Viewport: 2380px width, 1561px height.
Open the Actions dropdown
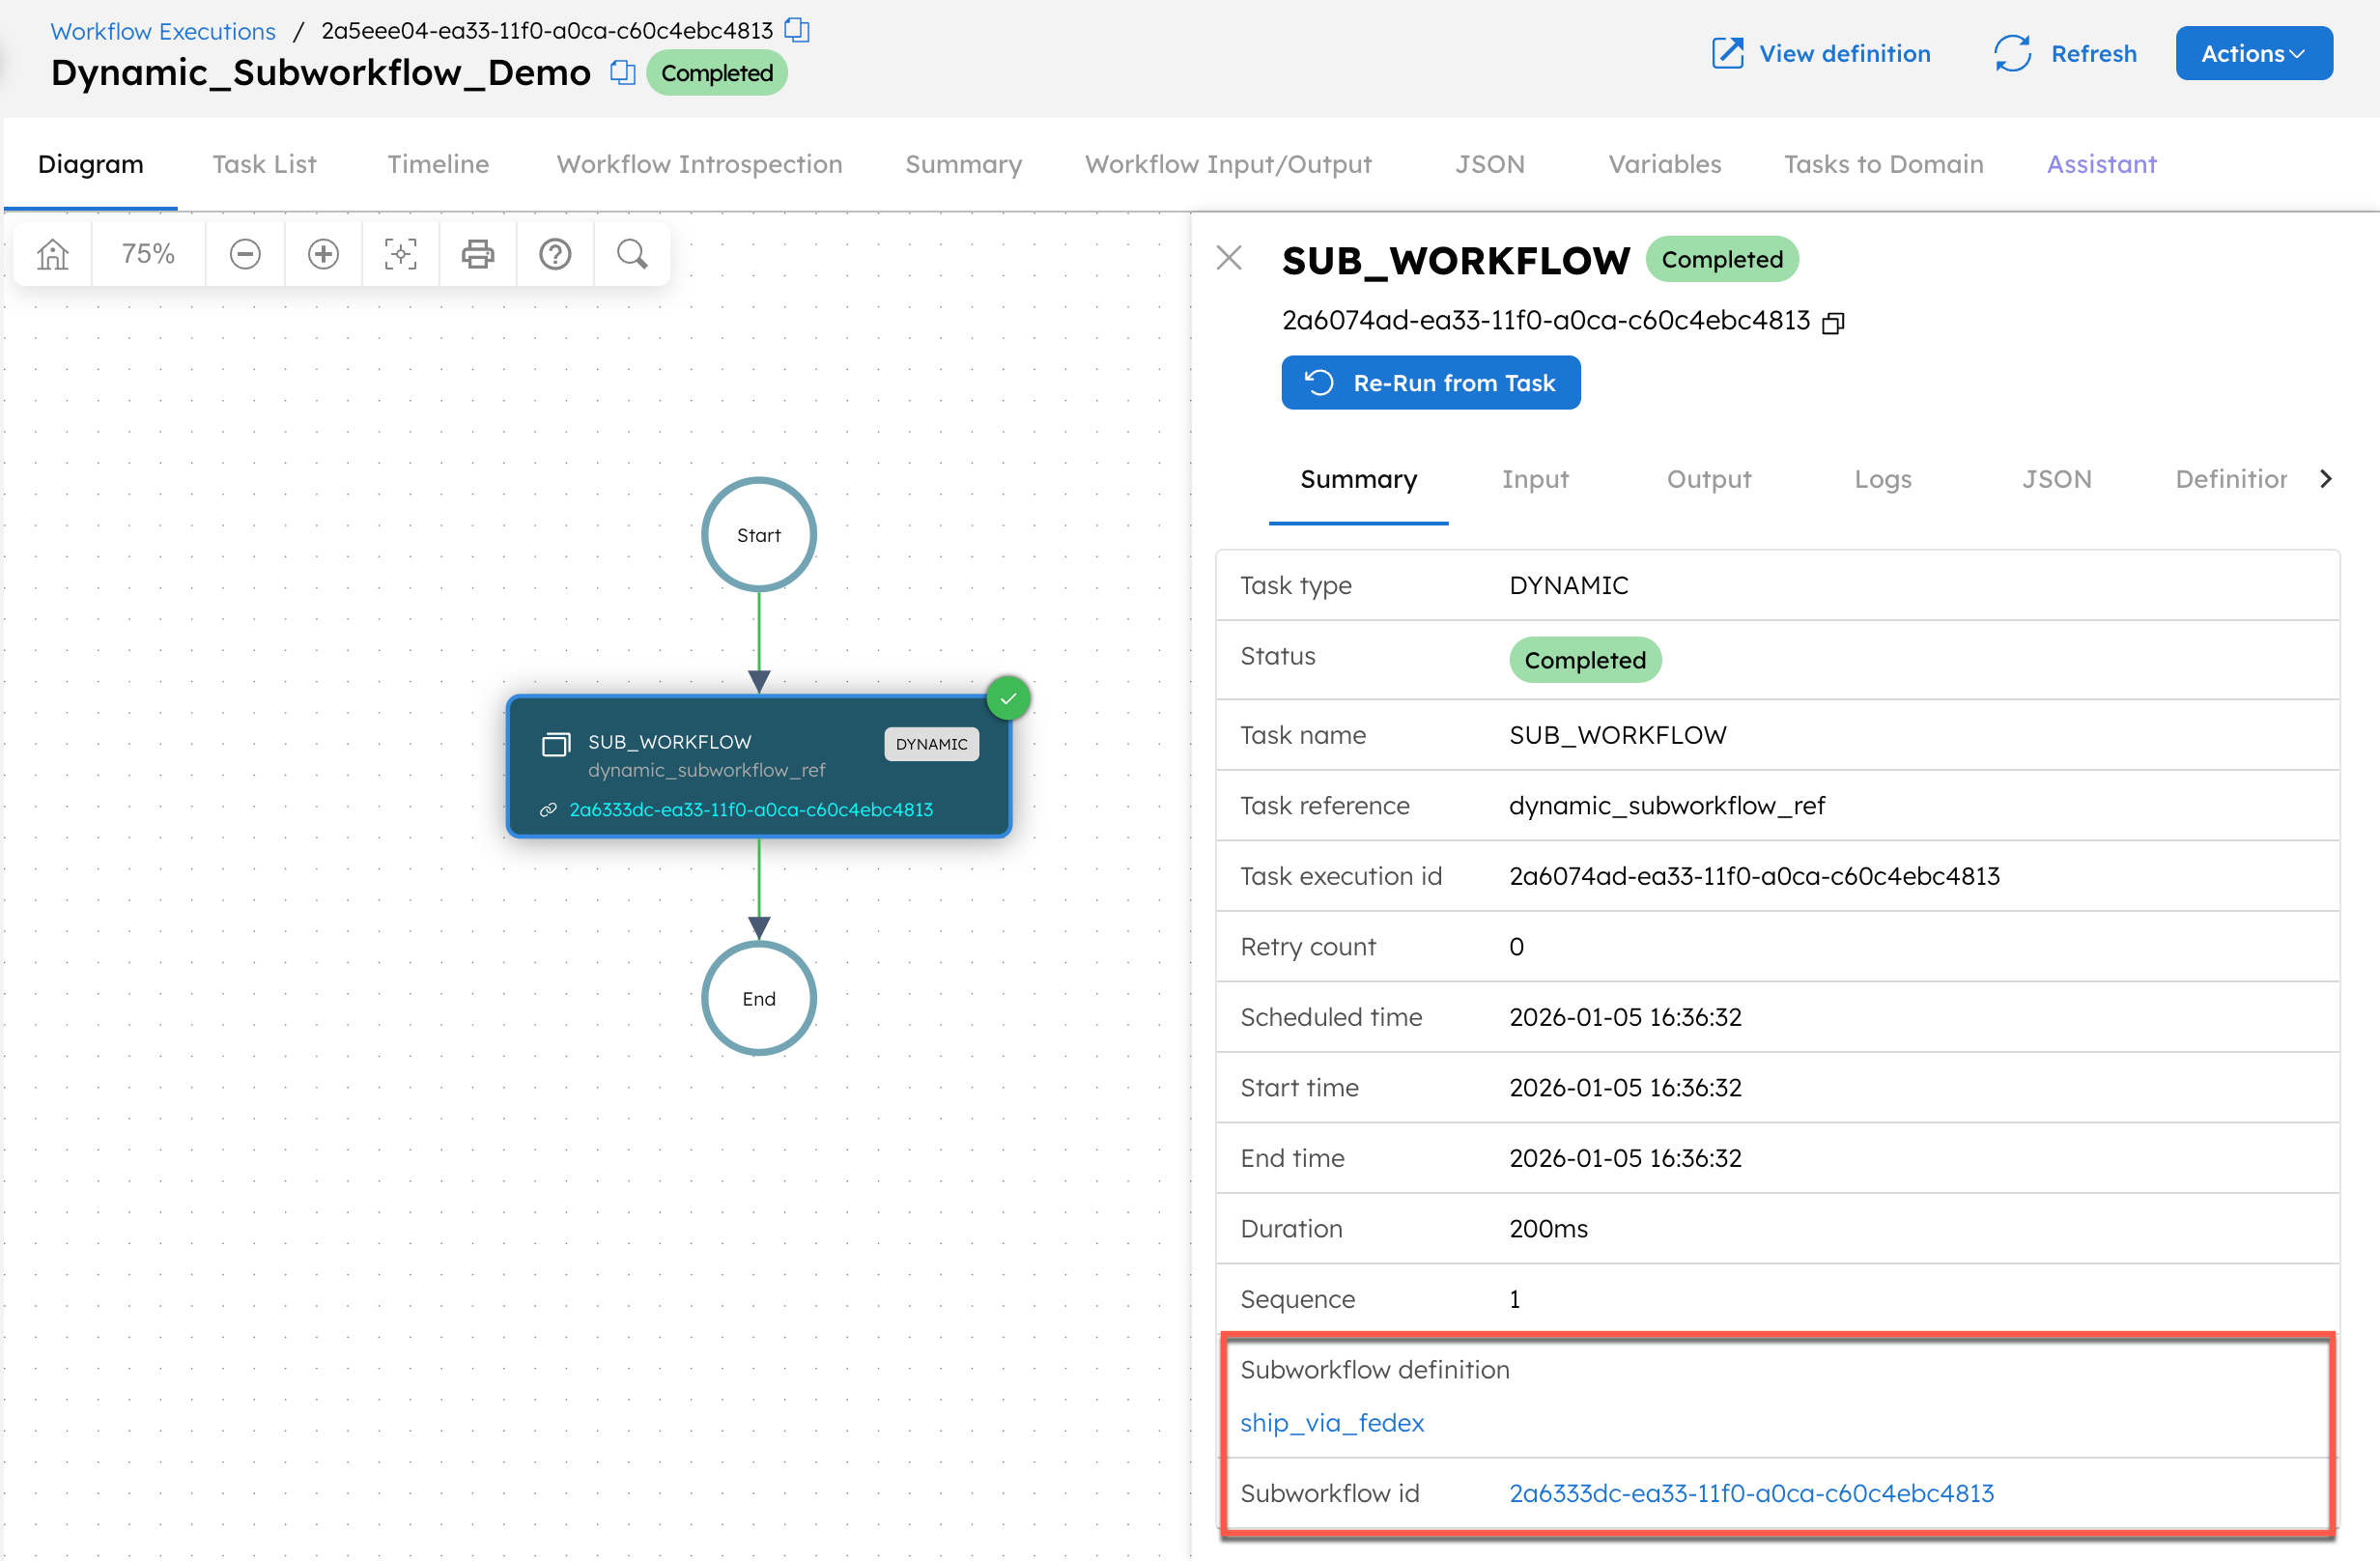(2253, 53)
